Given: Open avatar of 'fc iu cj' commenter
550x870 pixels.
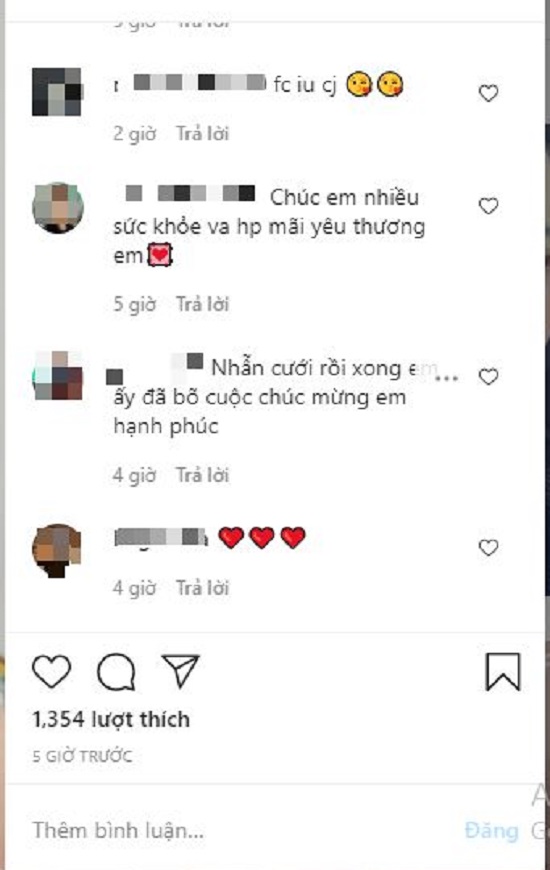Looking at the screenshot, I should [x=57, y=92].
